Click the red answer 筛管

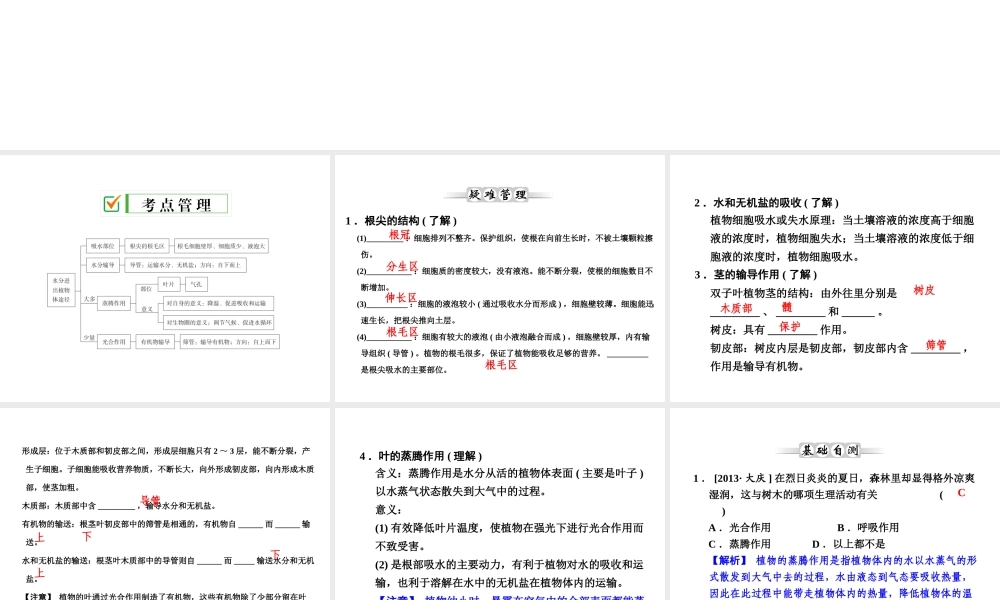936,345
